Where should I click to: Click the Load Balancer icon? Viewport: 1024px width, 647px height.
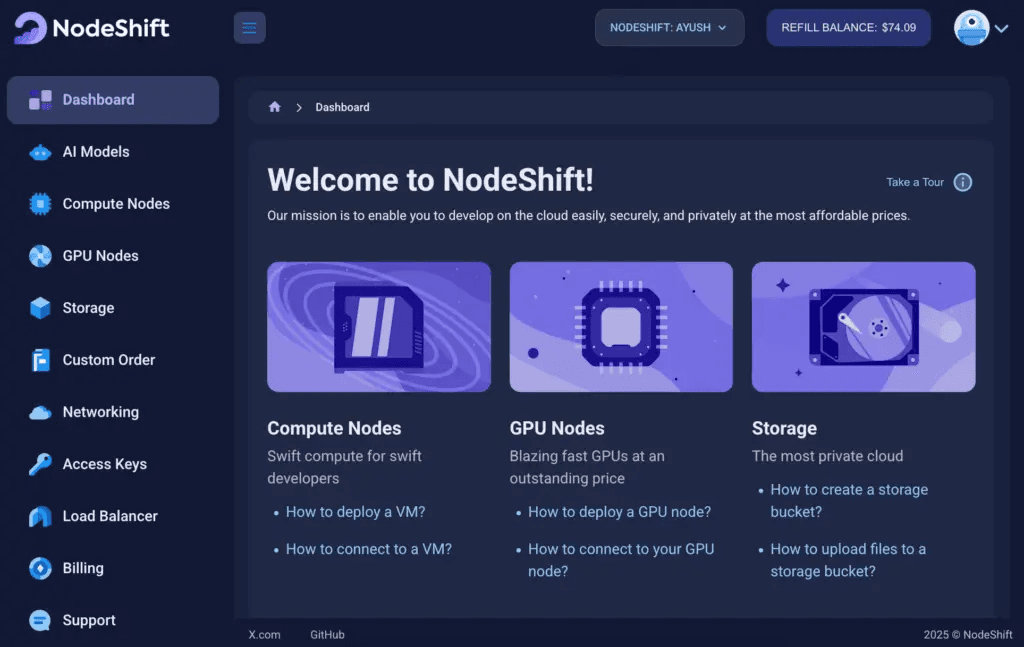click(40, 516)
